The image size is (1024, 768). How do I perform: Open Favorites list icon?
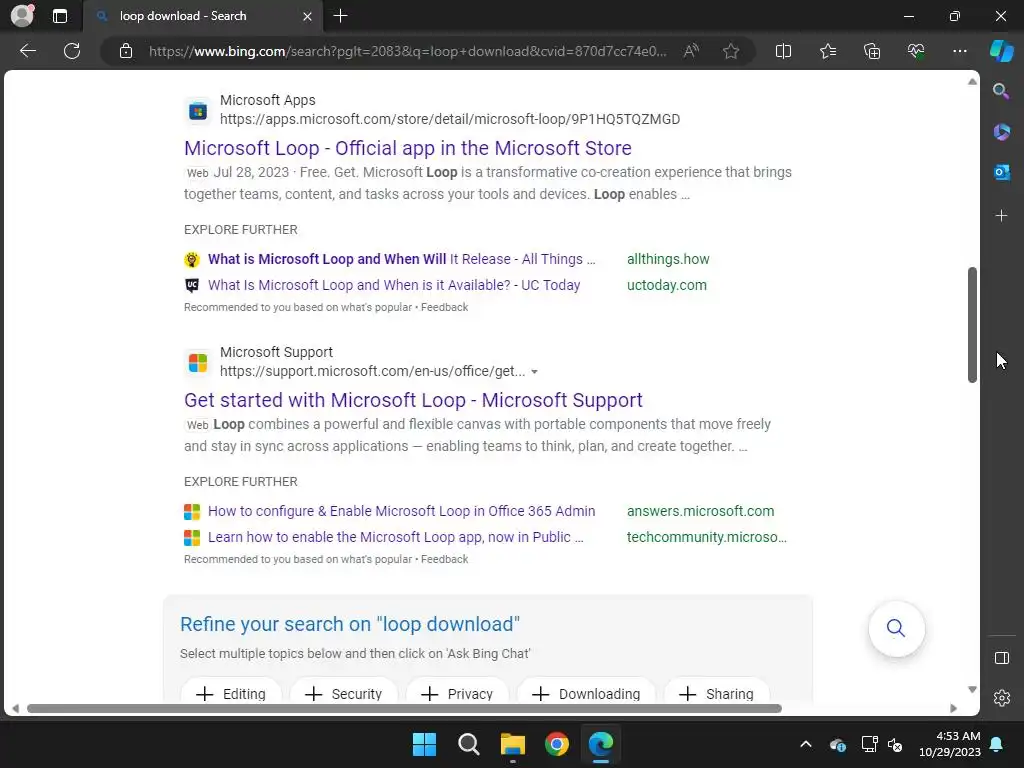(x=827, y=51)
